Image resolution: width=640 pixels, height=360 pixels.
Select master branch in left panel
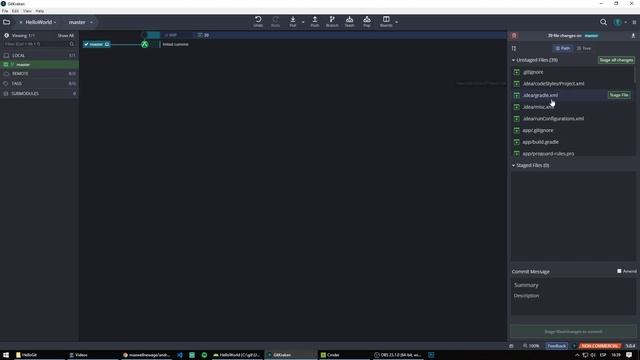(39, 64)
